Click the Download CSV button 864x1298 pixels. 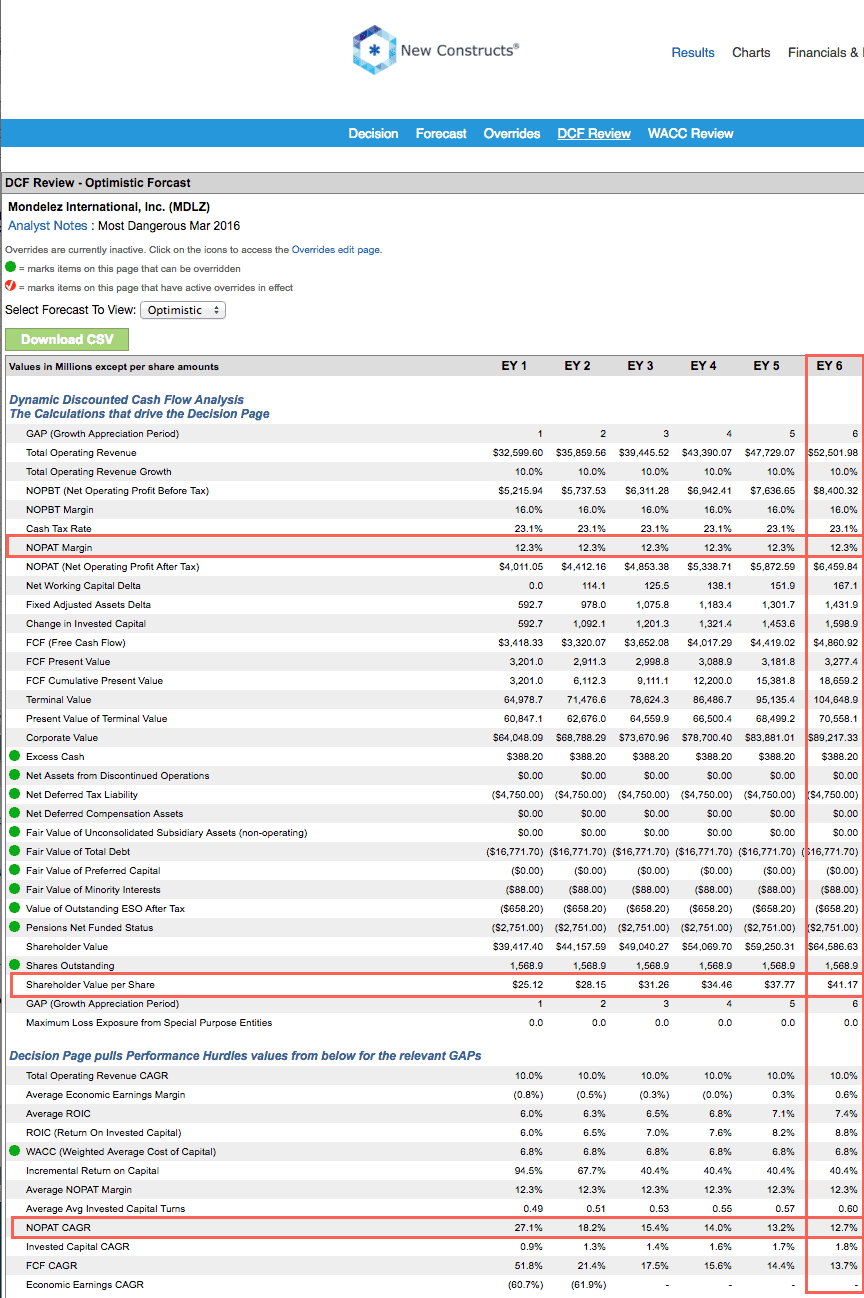click(67, 339)
